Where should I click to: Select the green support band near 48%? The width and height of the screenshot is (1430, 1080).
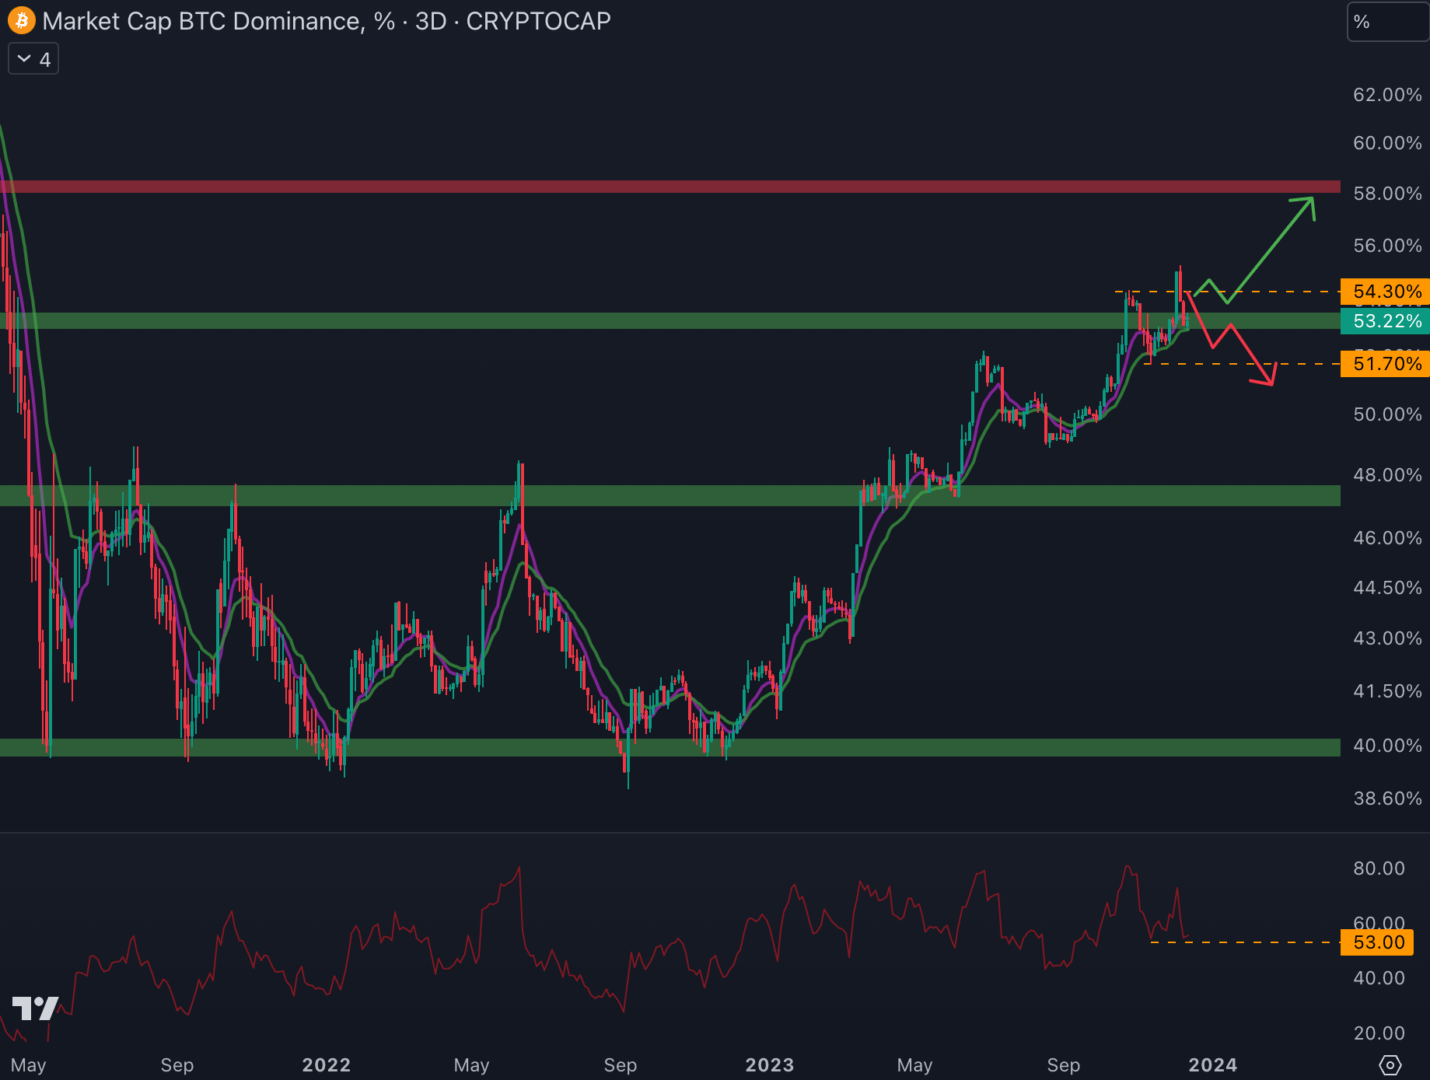[670, 495]
